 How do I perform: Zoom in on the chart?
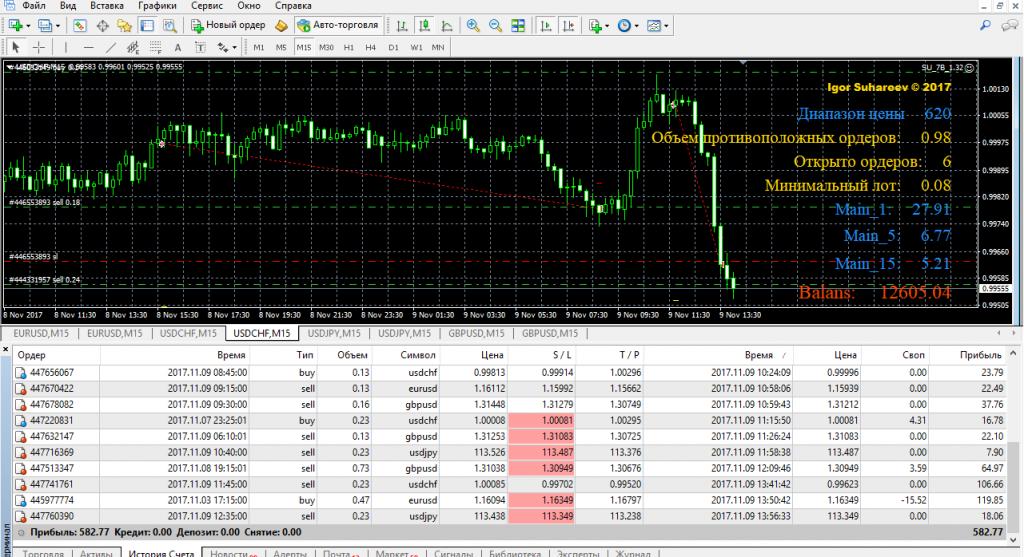pyautogui.click(x=472, y=25)
